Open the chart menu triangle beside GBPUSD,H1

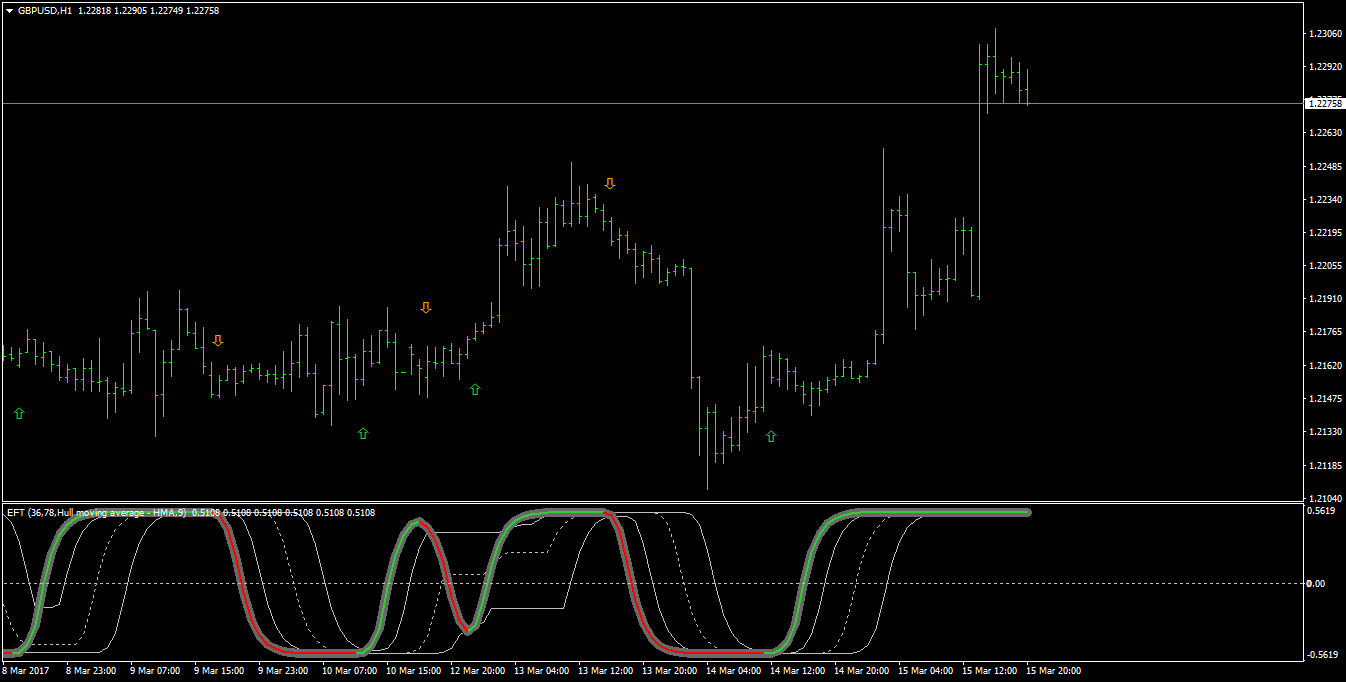pos(9,10)
